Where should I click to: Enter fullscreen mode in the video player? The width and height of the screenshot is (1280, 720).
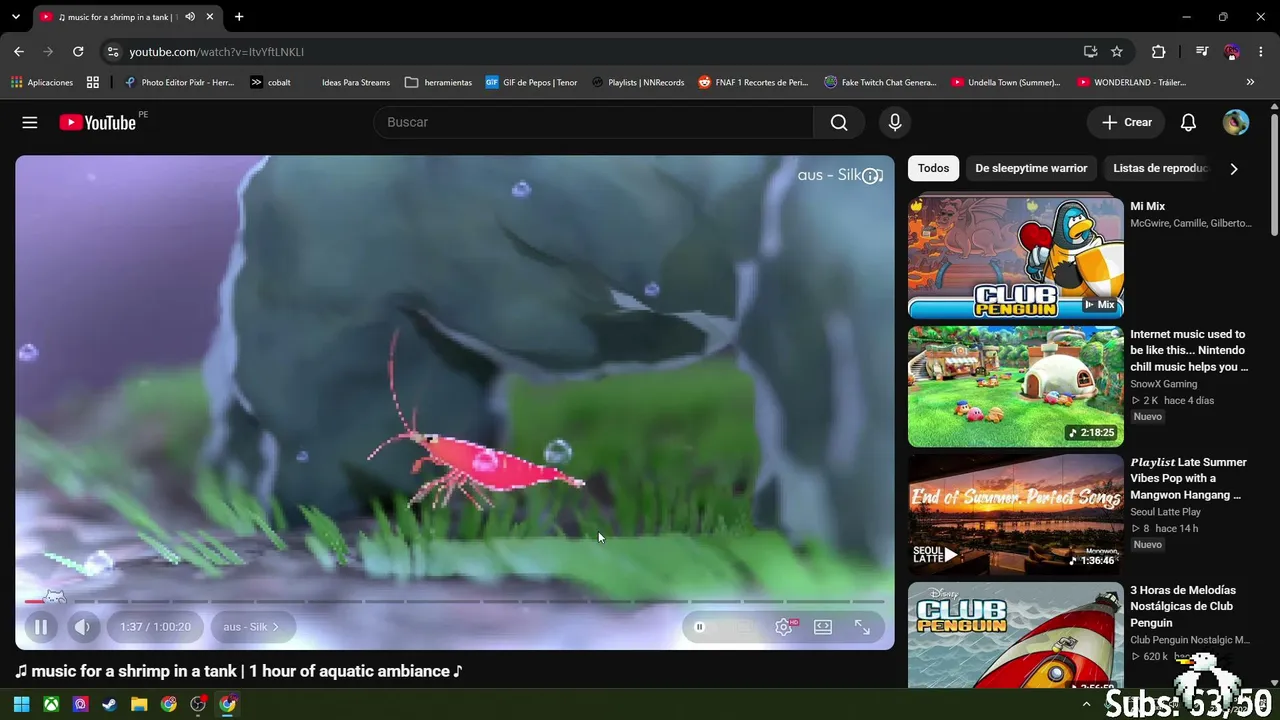(x=862, y=627)
